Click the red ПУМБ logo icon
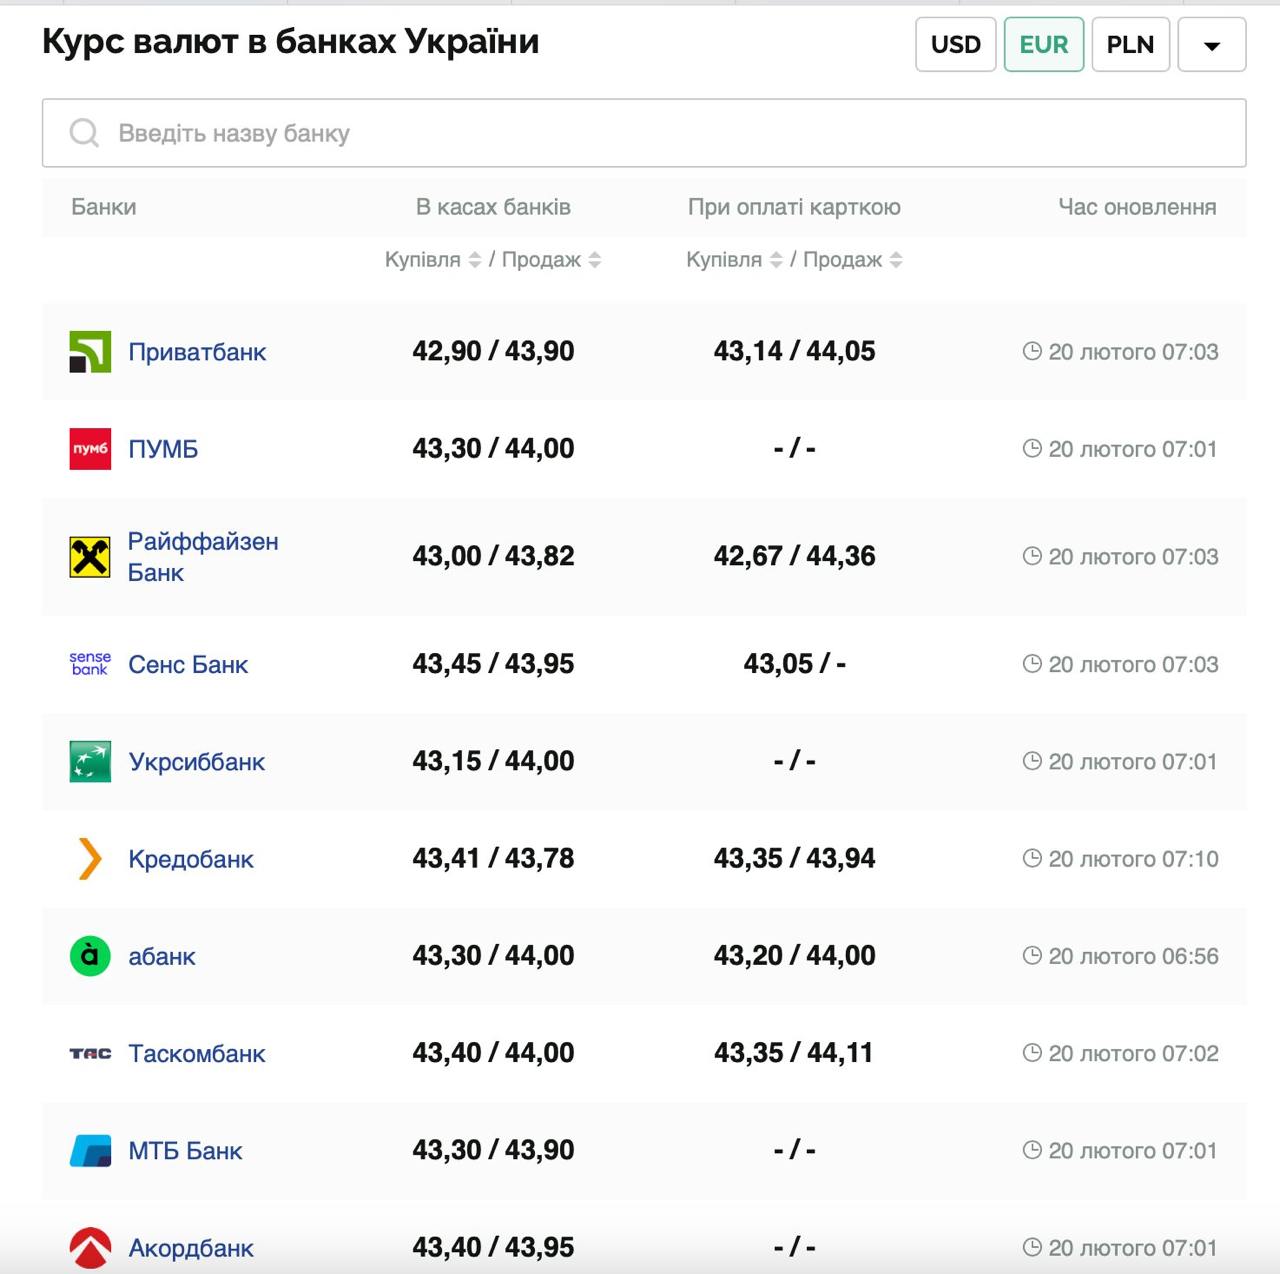 [90, 449]
